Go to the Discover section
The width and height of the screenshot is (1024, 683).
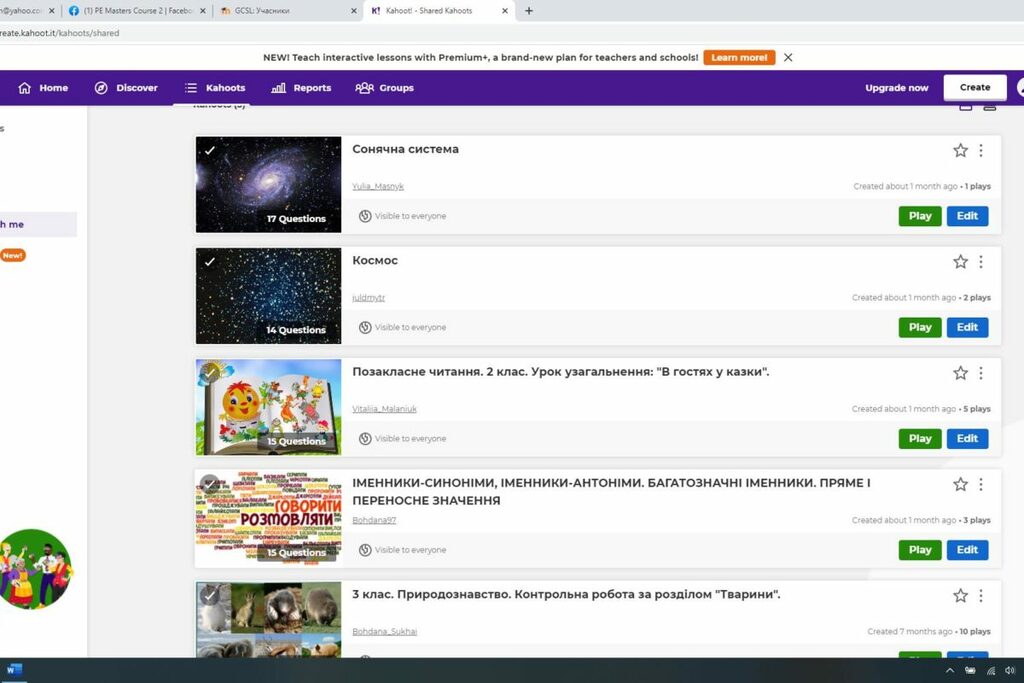point(126,88)
